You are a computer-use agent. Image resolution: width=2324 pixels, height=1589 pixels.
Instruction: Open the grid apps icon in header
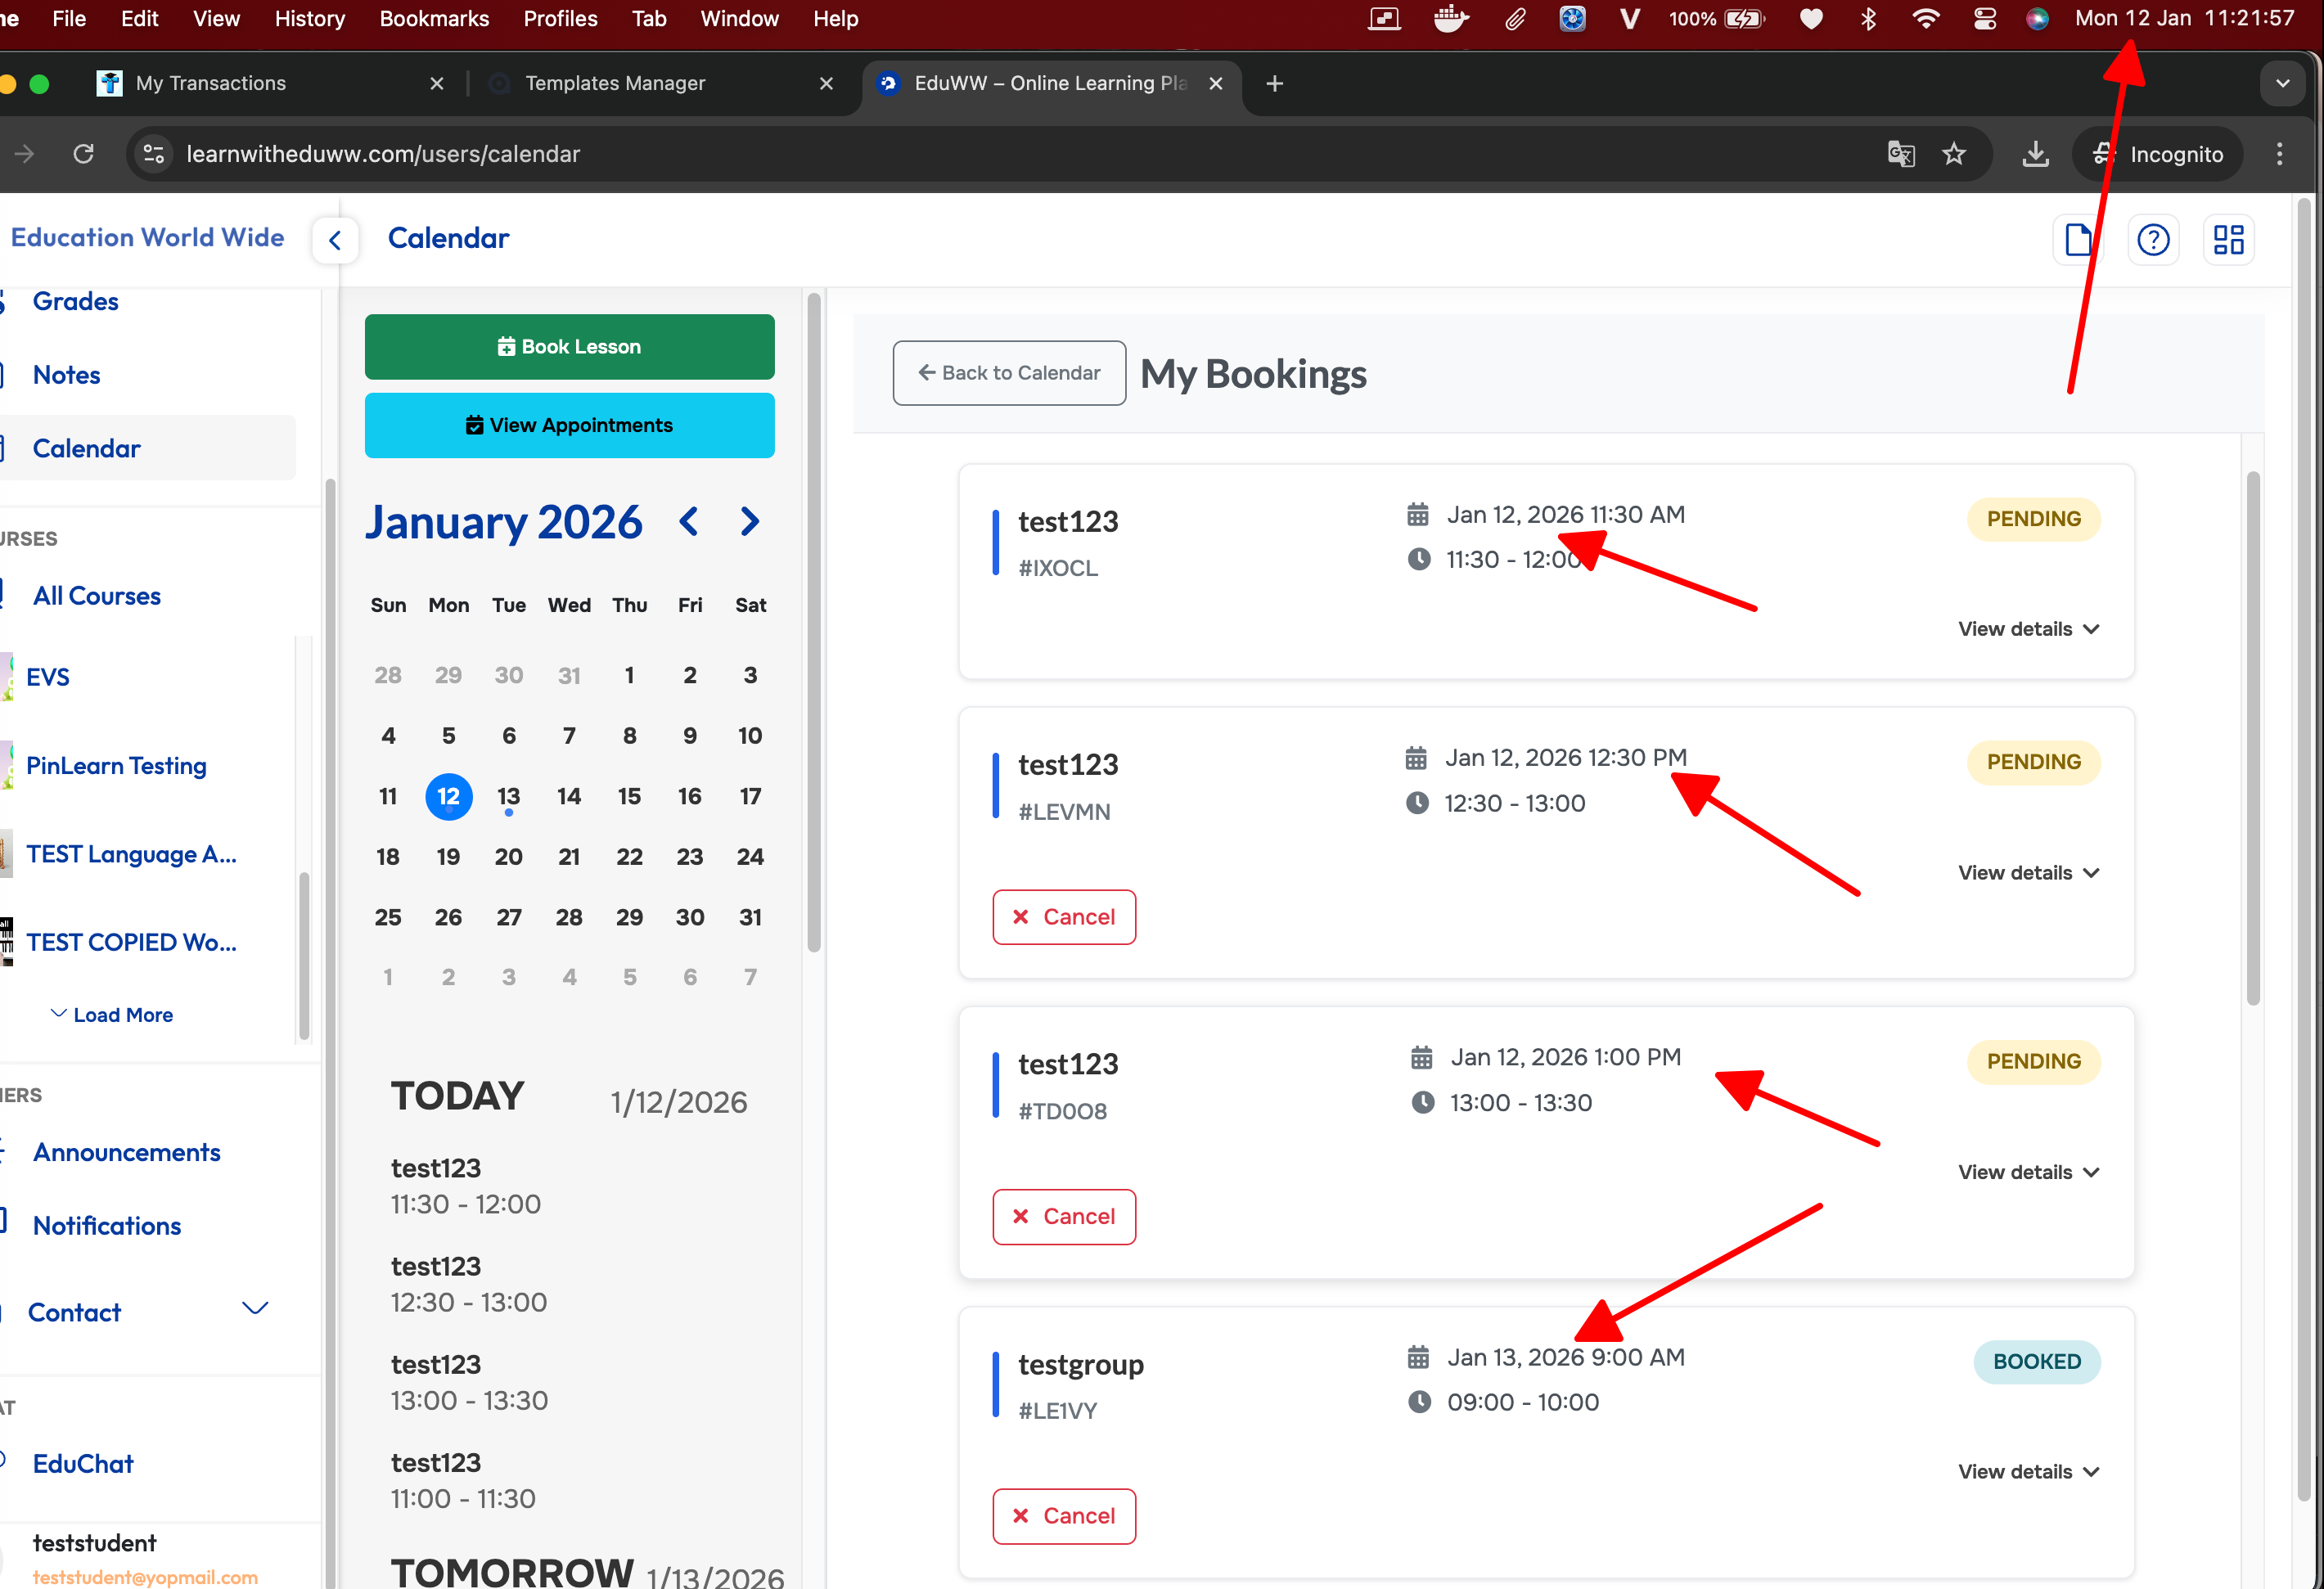[2228, 240]
